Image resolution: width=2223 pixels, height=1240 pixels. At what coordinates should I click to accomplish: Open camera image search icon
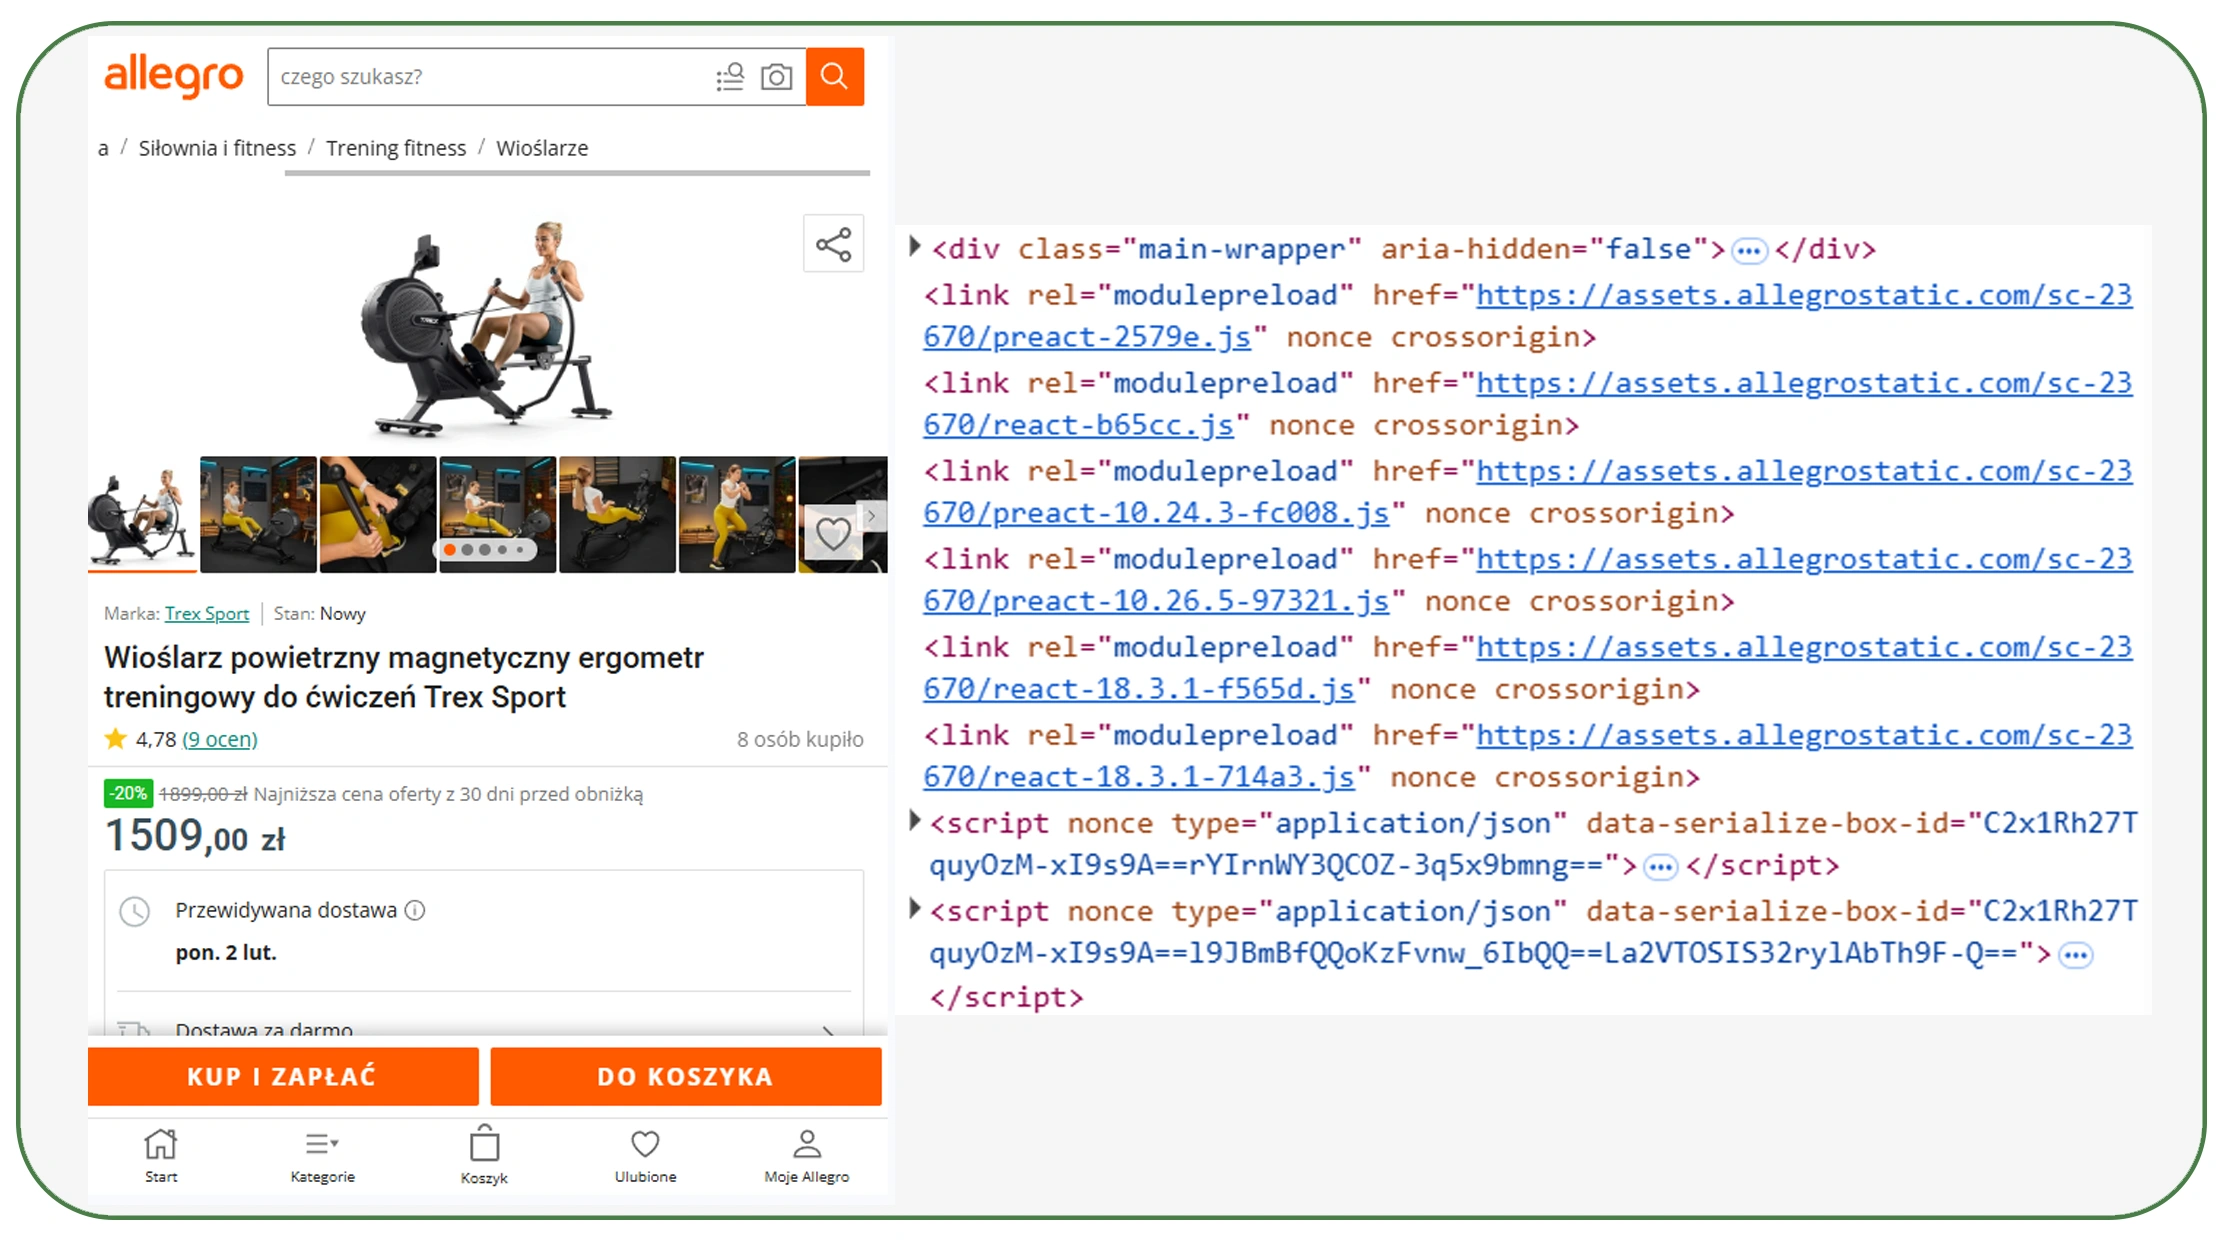tap(776, 77)
